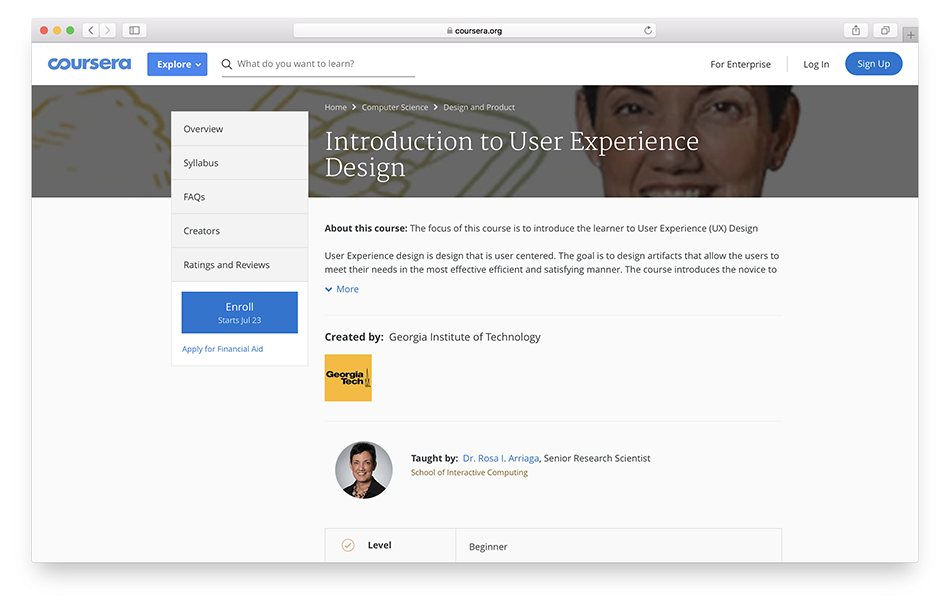950x612 pixels.
Task: Click the Computer Science breadcrumb
Action: 394,107
